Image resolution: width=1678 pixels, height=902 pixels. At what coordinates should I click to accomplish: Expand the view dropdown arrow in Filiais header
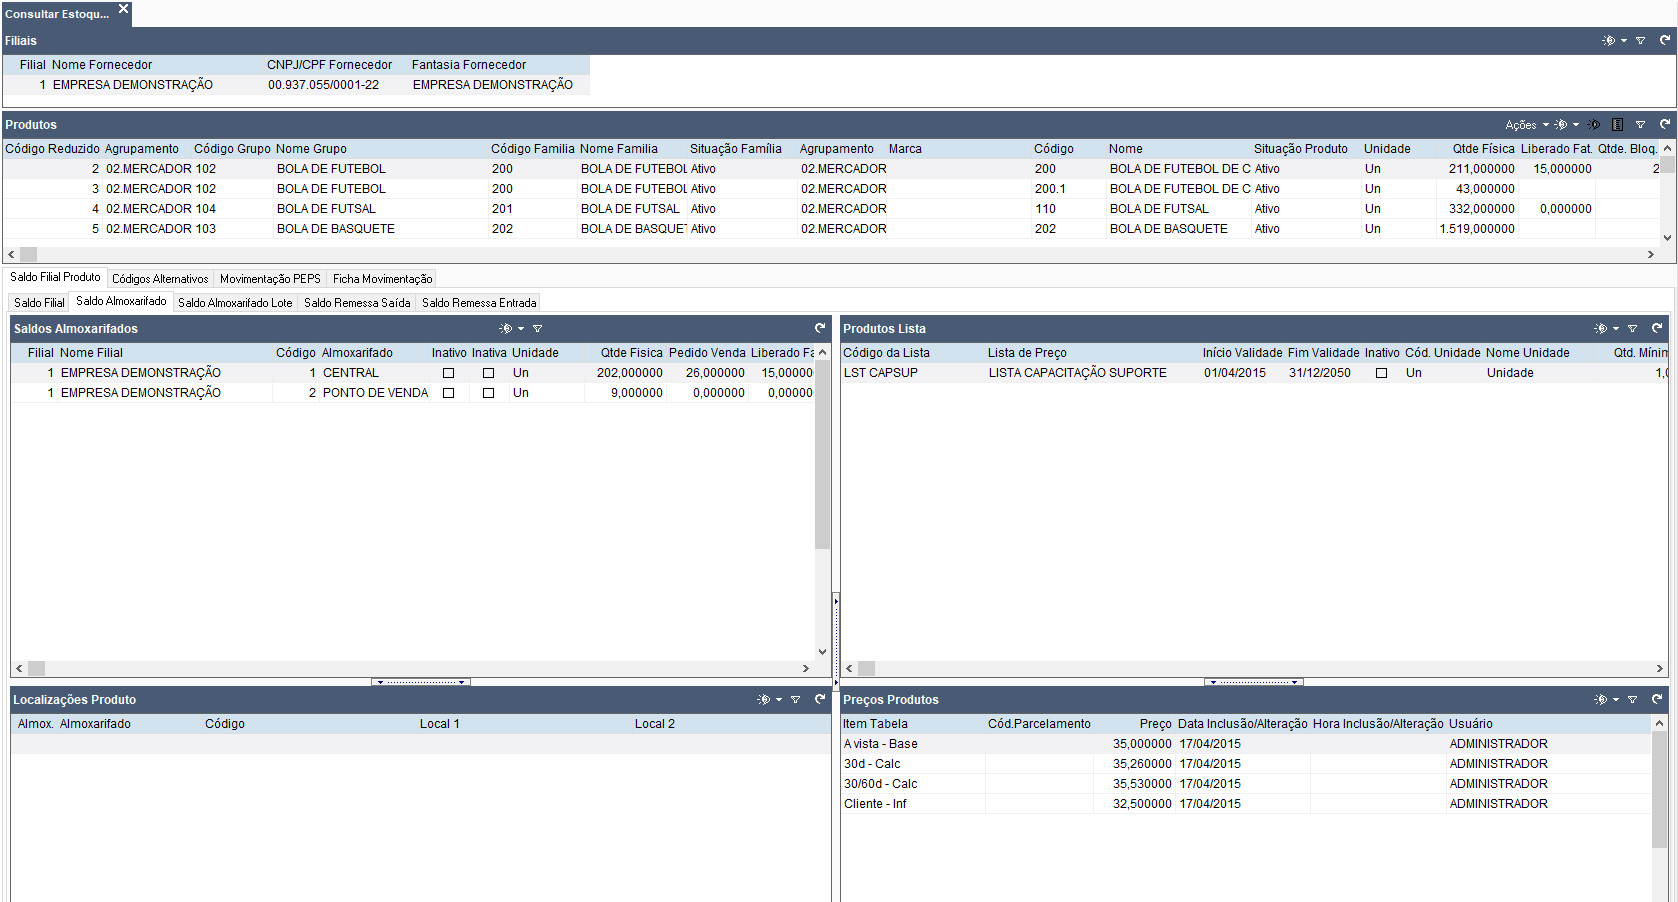[1623, 41]
